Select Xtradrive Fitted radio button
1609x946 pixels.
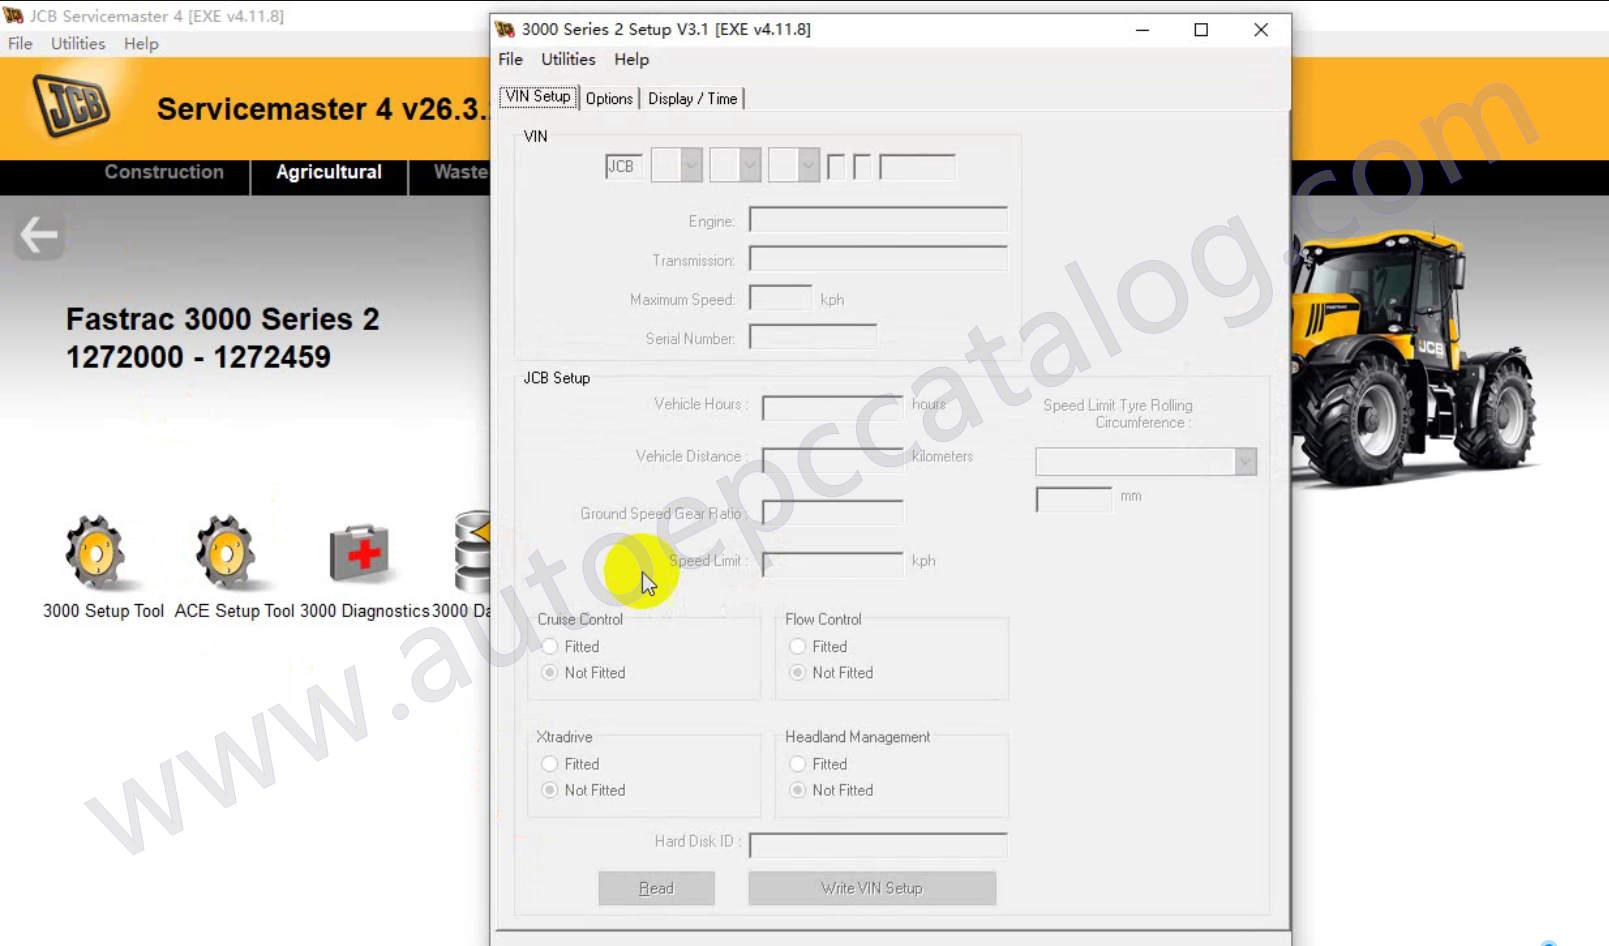(550, 764)
